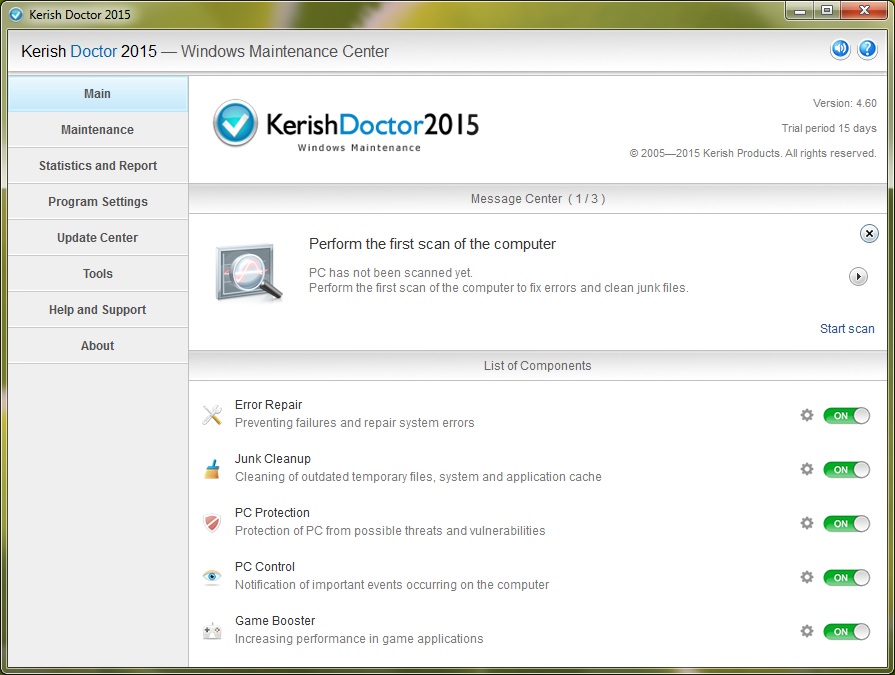
Task: Open Junk Cleanup settings gear
Action: [807, 469]
